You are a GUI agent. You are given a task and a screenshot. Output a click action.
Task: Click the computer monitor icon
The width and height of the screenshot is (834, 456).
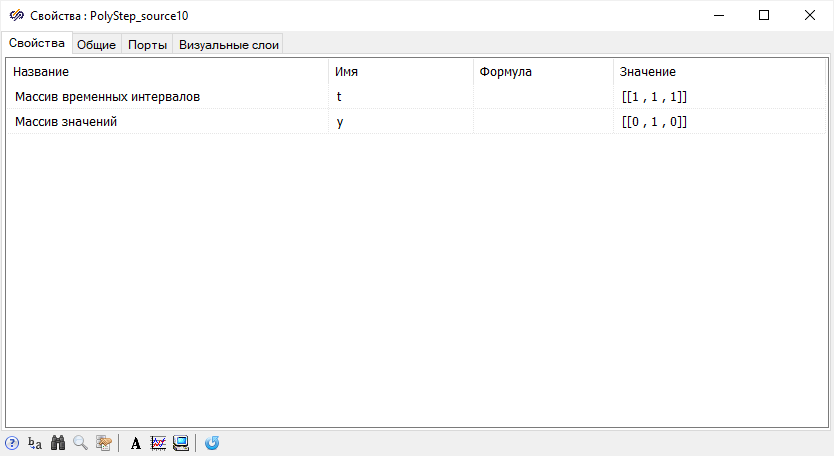pyautogui.click(x=181, y=443)
